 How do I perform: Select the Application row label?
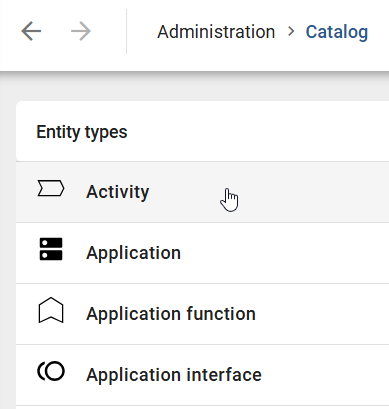click(x=133, y=253)
